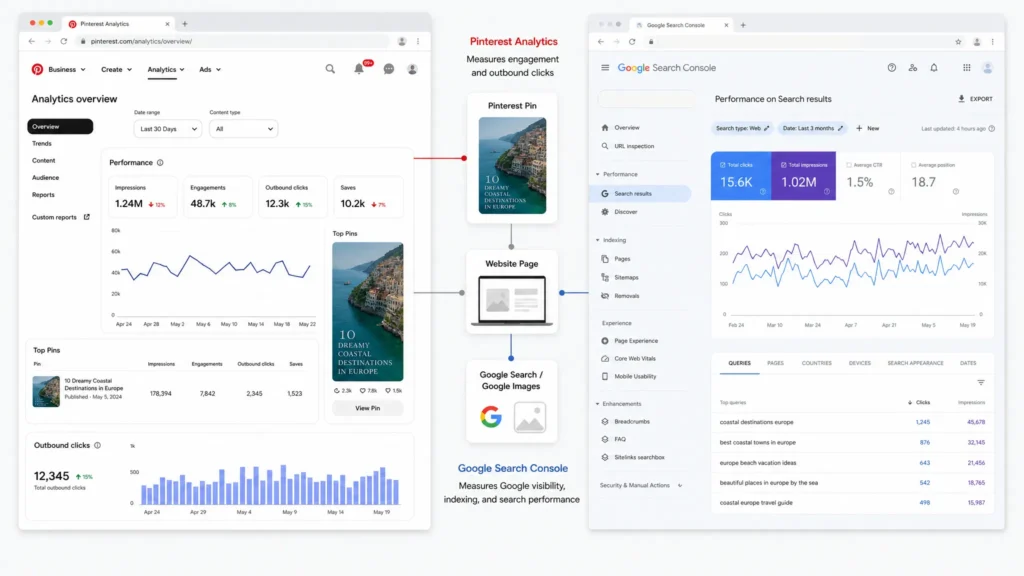Expand Security & Manual Actions section
1024x576 pixels.
pyautogui.click(x=680, y=486)
